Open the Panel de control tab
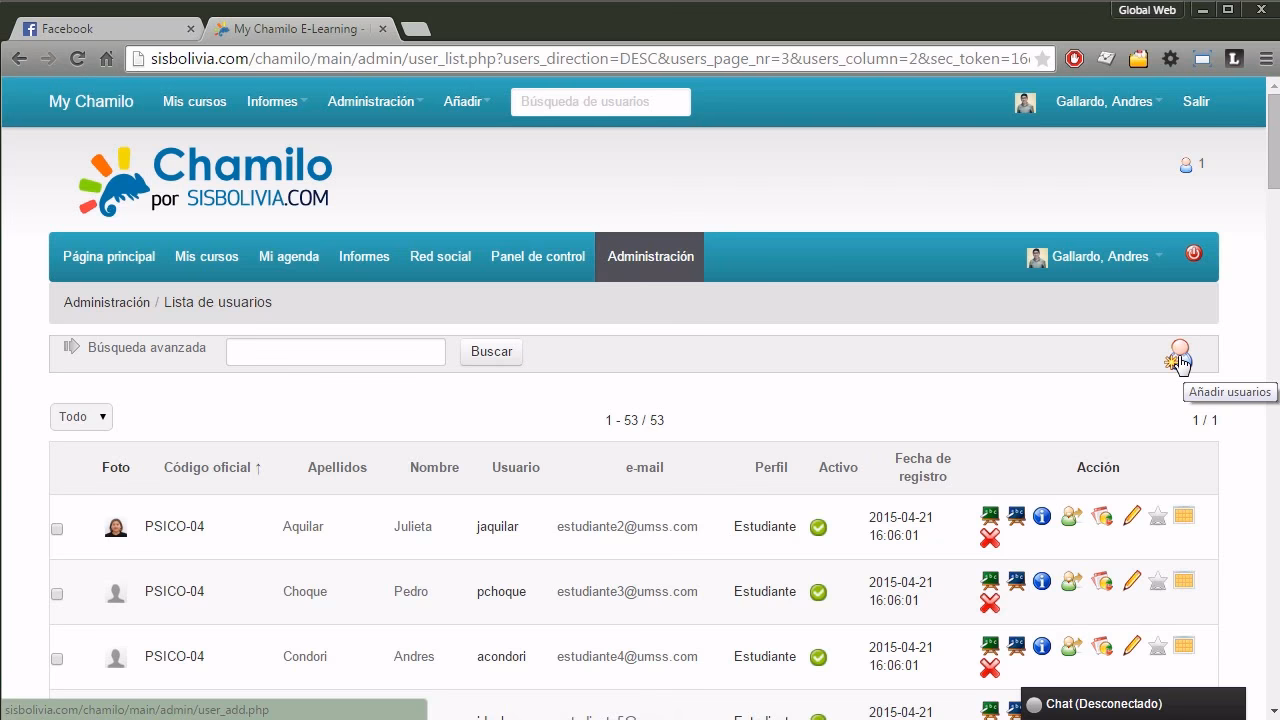Screen dimensions: 1280x720 [x=537, y=257]
